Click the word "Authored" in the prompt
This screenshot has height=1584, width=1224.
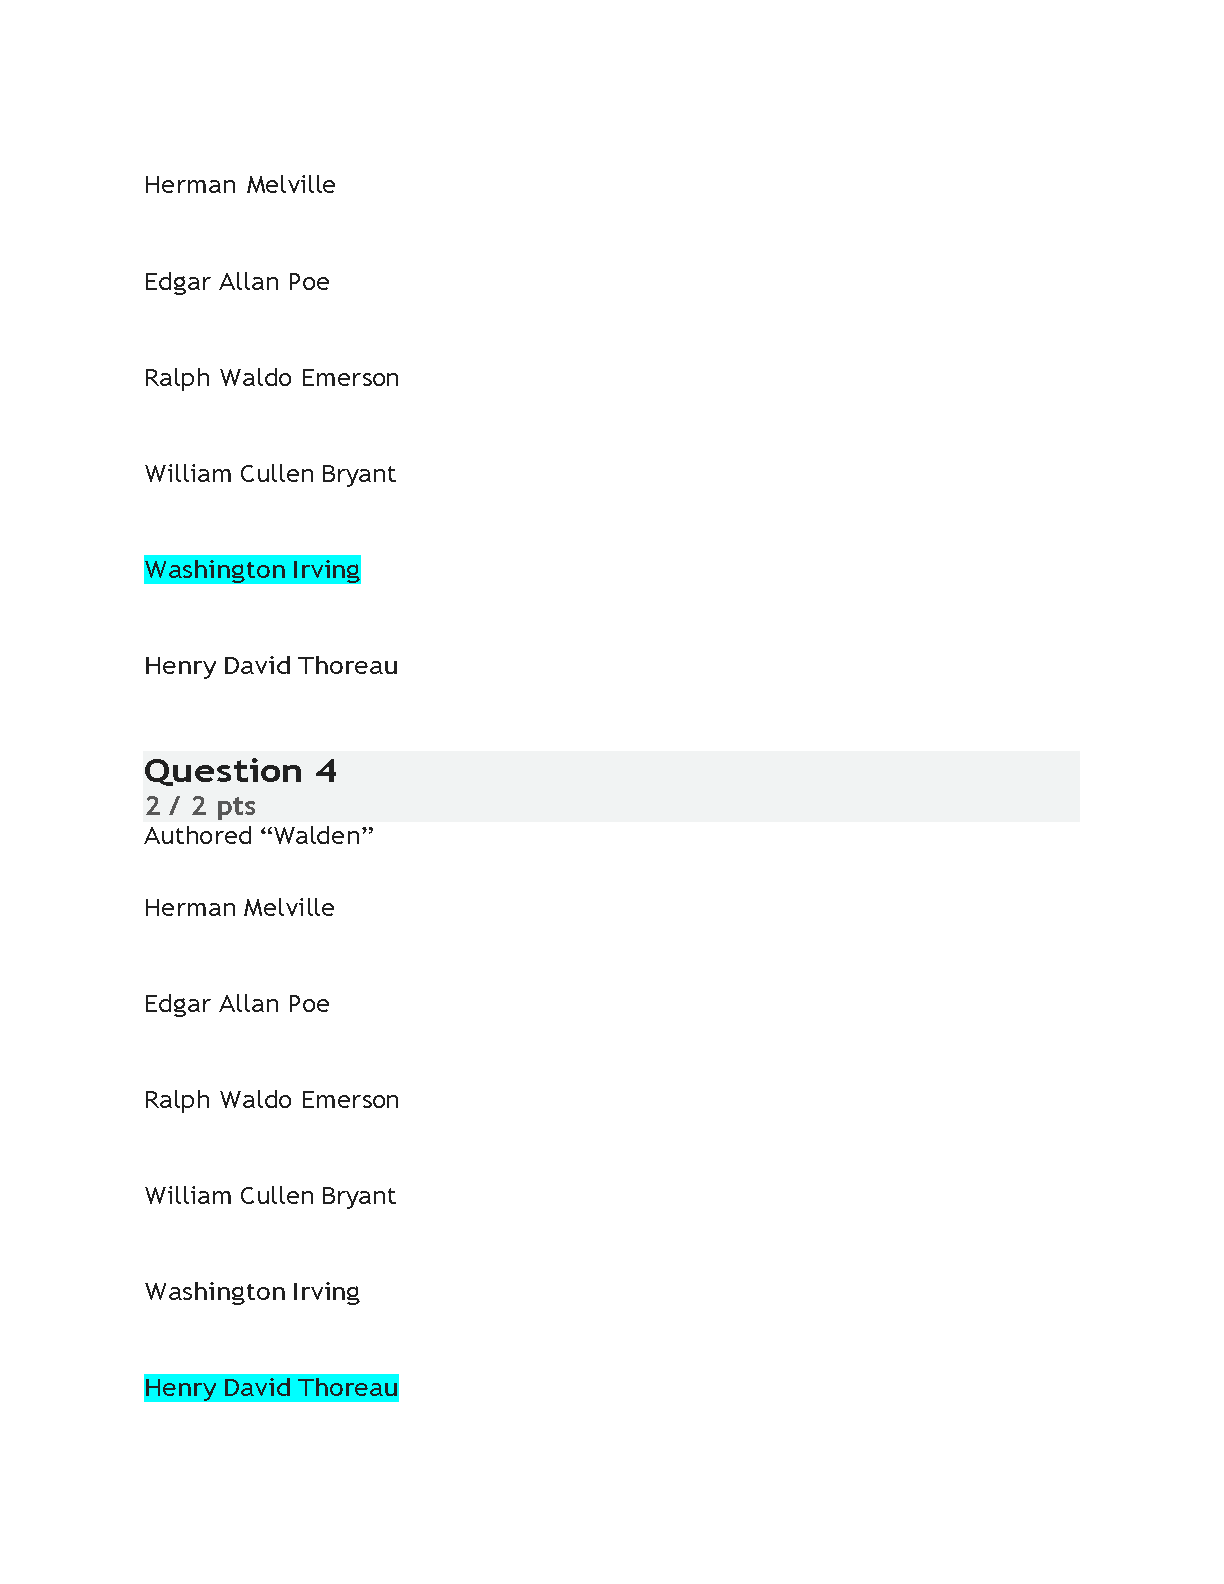click(198, 836)
